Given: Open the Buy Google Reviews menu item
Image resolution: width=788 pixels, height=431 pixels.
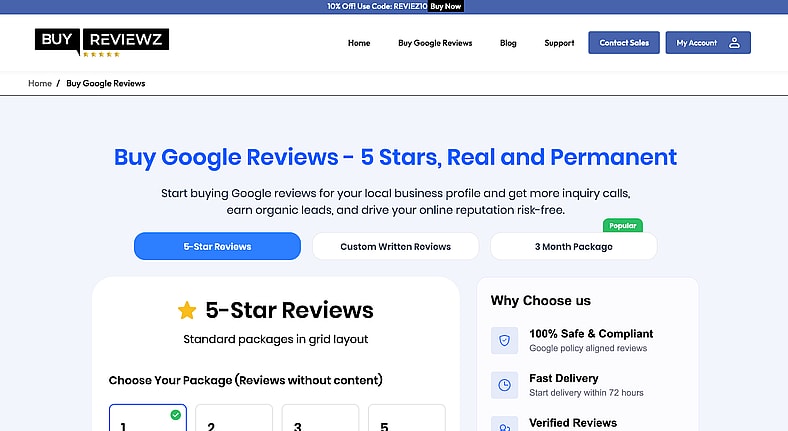Looking at the screenshot, I should coord(435,43).
